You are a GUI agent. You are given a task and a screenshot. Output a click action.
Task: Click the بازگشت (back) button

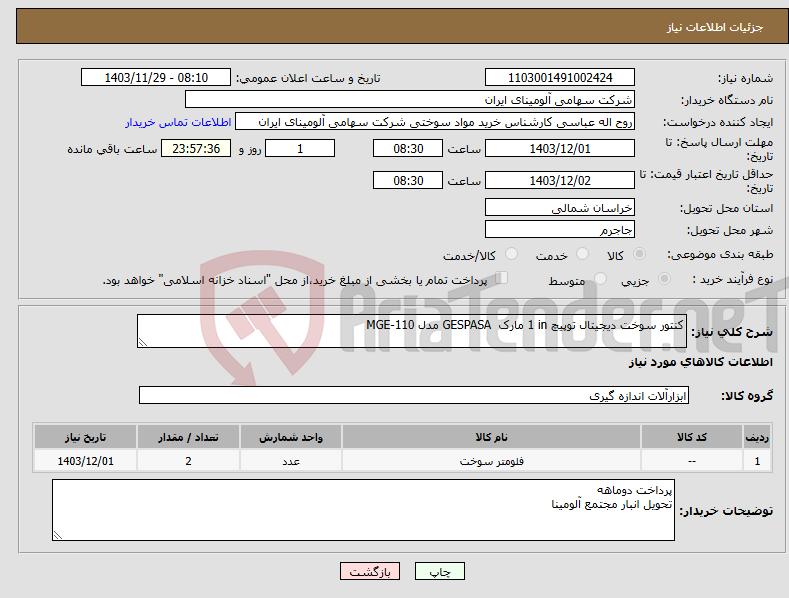click(x=370, y=571)
